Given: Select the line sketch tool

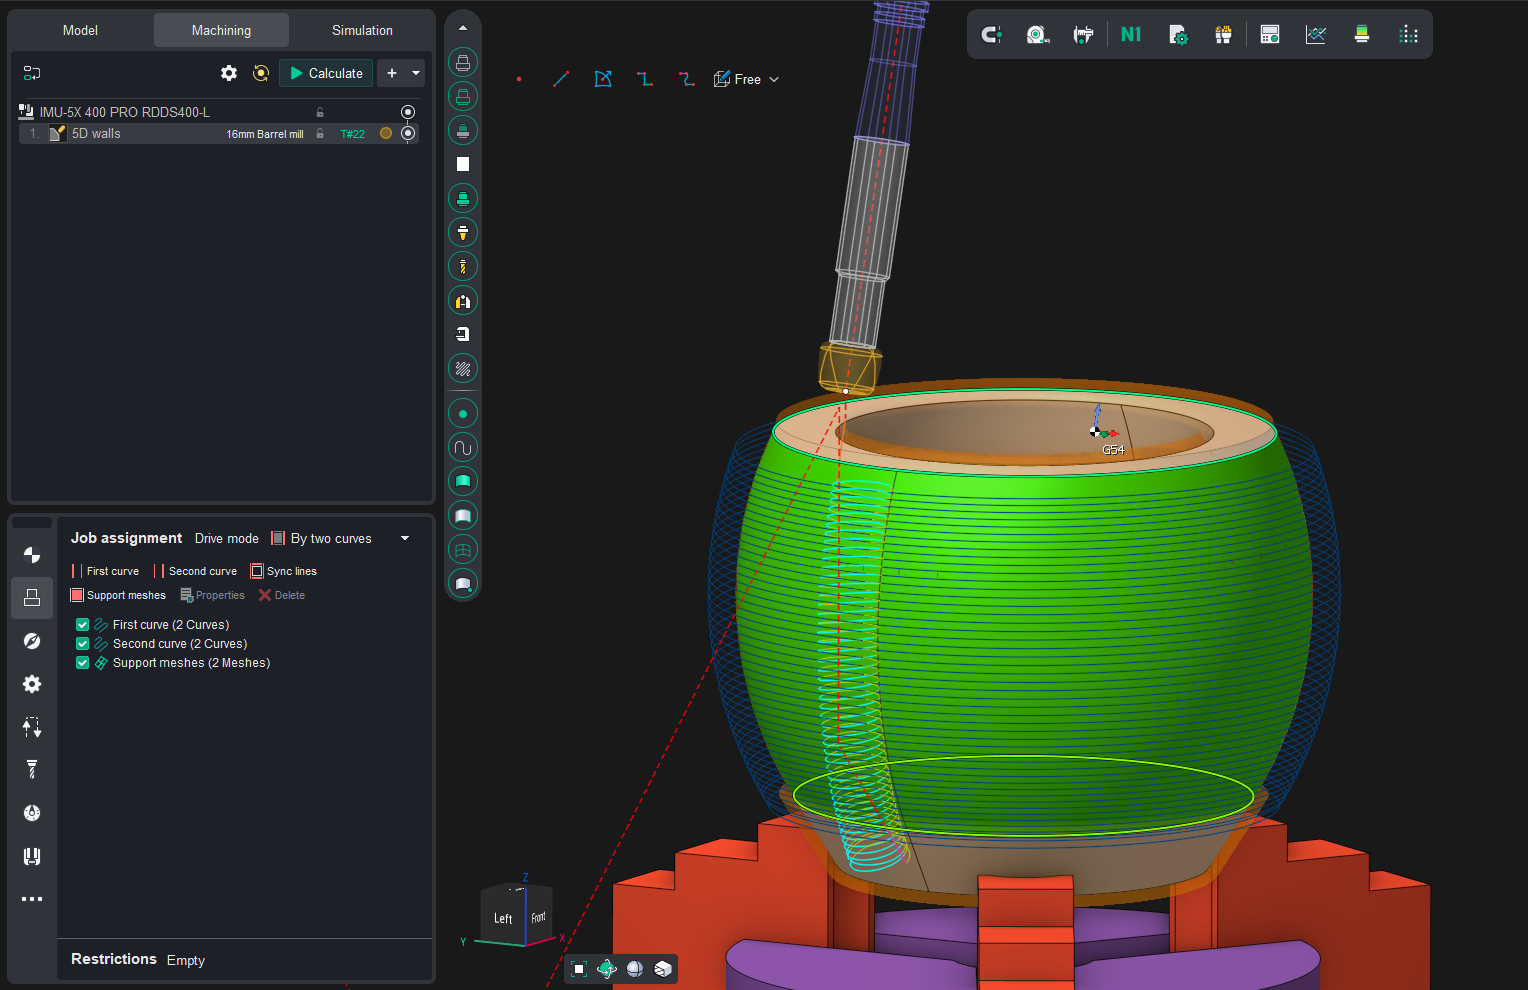Looking at the screenshot, I should [561, 79].
